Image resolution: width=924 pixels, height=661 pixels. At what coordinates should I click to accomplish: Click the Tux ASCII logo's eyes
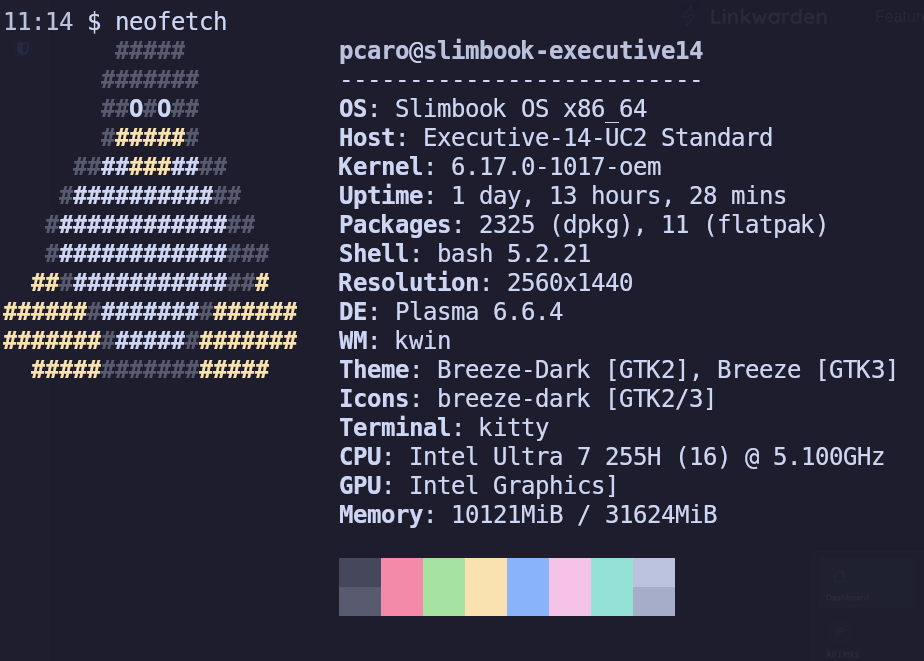tap(150, 108)
